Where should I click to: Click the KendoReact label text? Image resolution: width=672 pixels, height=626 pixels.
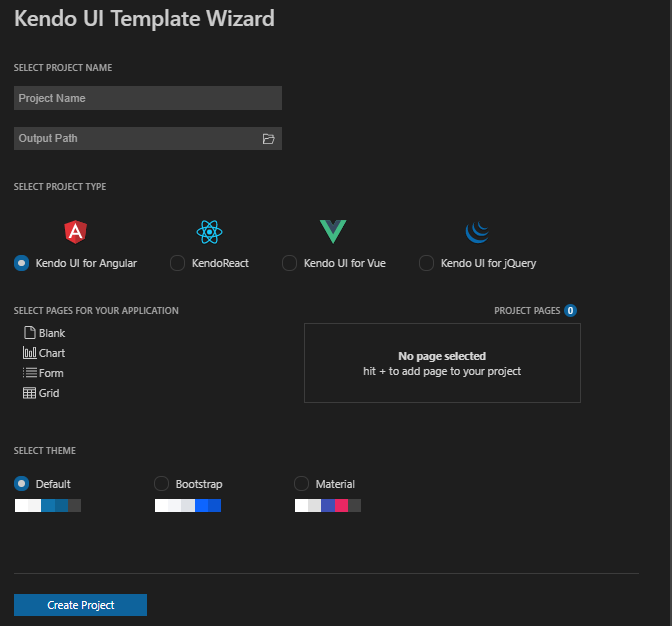[x=220, y=263]
